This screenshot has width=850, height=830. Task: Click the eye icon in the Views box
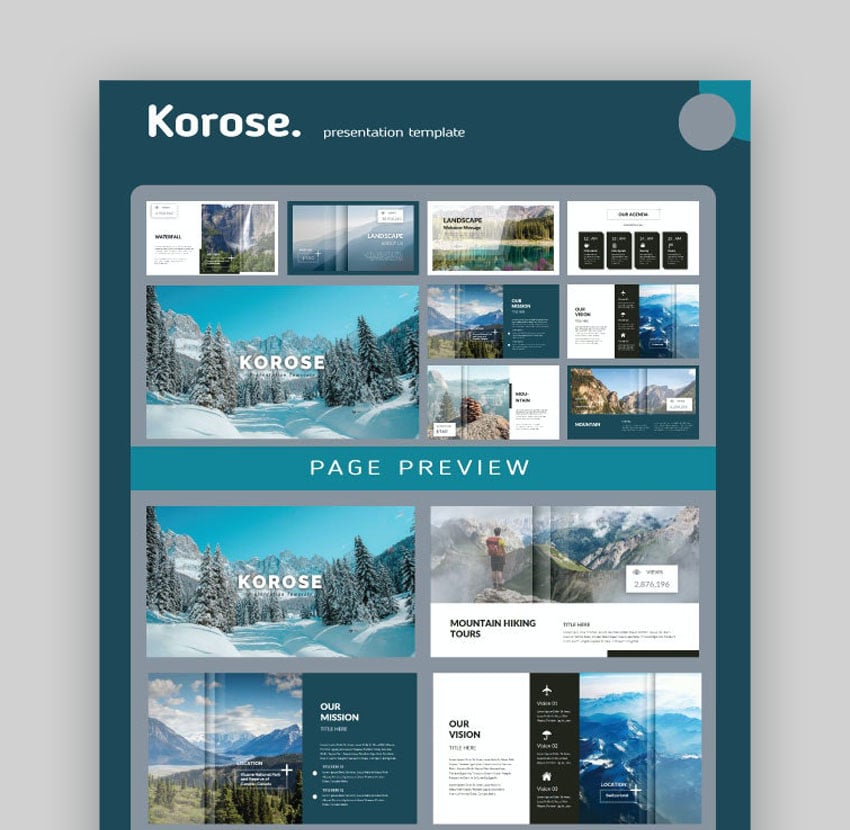637,573
